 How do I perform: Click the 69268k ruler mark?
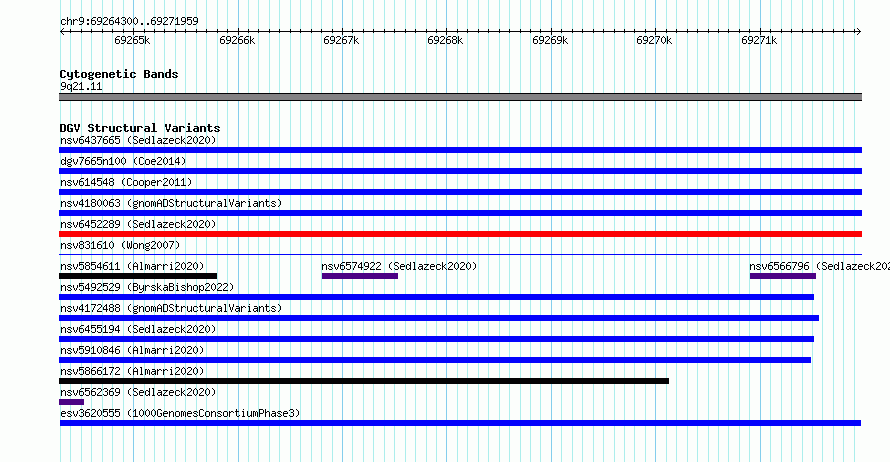[x=446, y=40]
